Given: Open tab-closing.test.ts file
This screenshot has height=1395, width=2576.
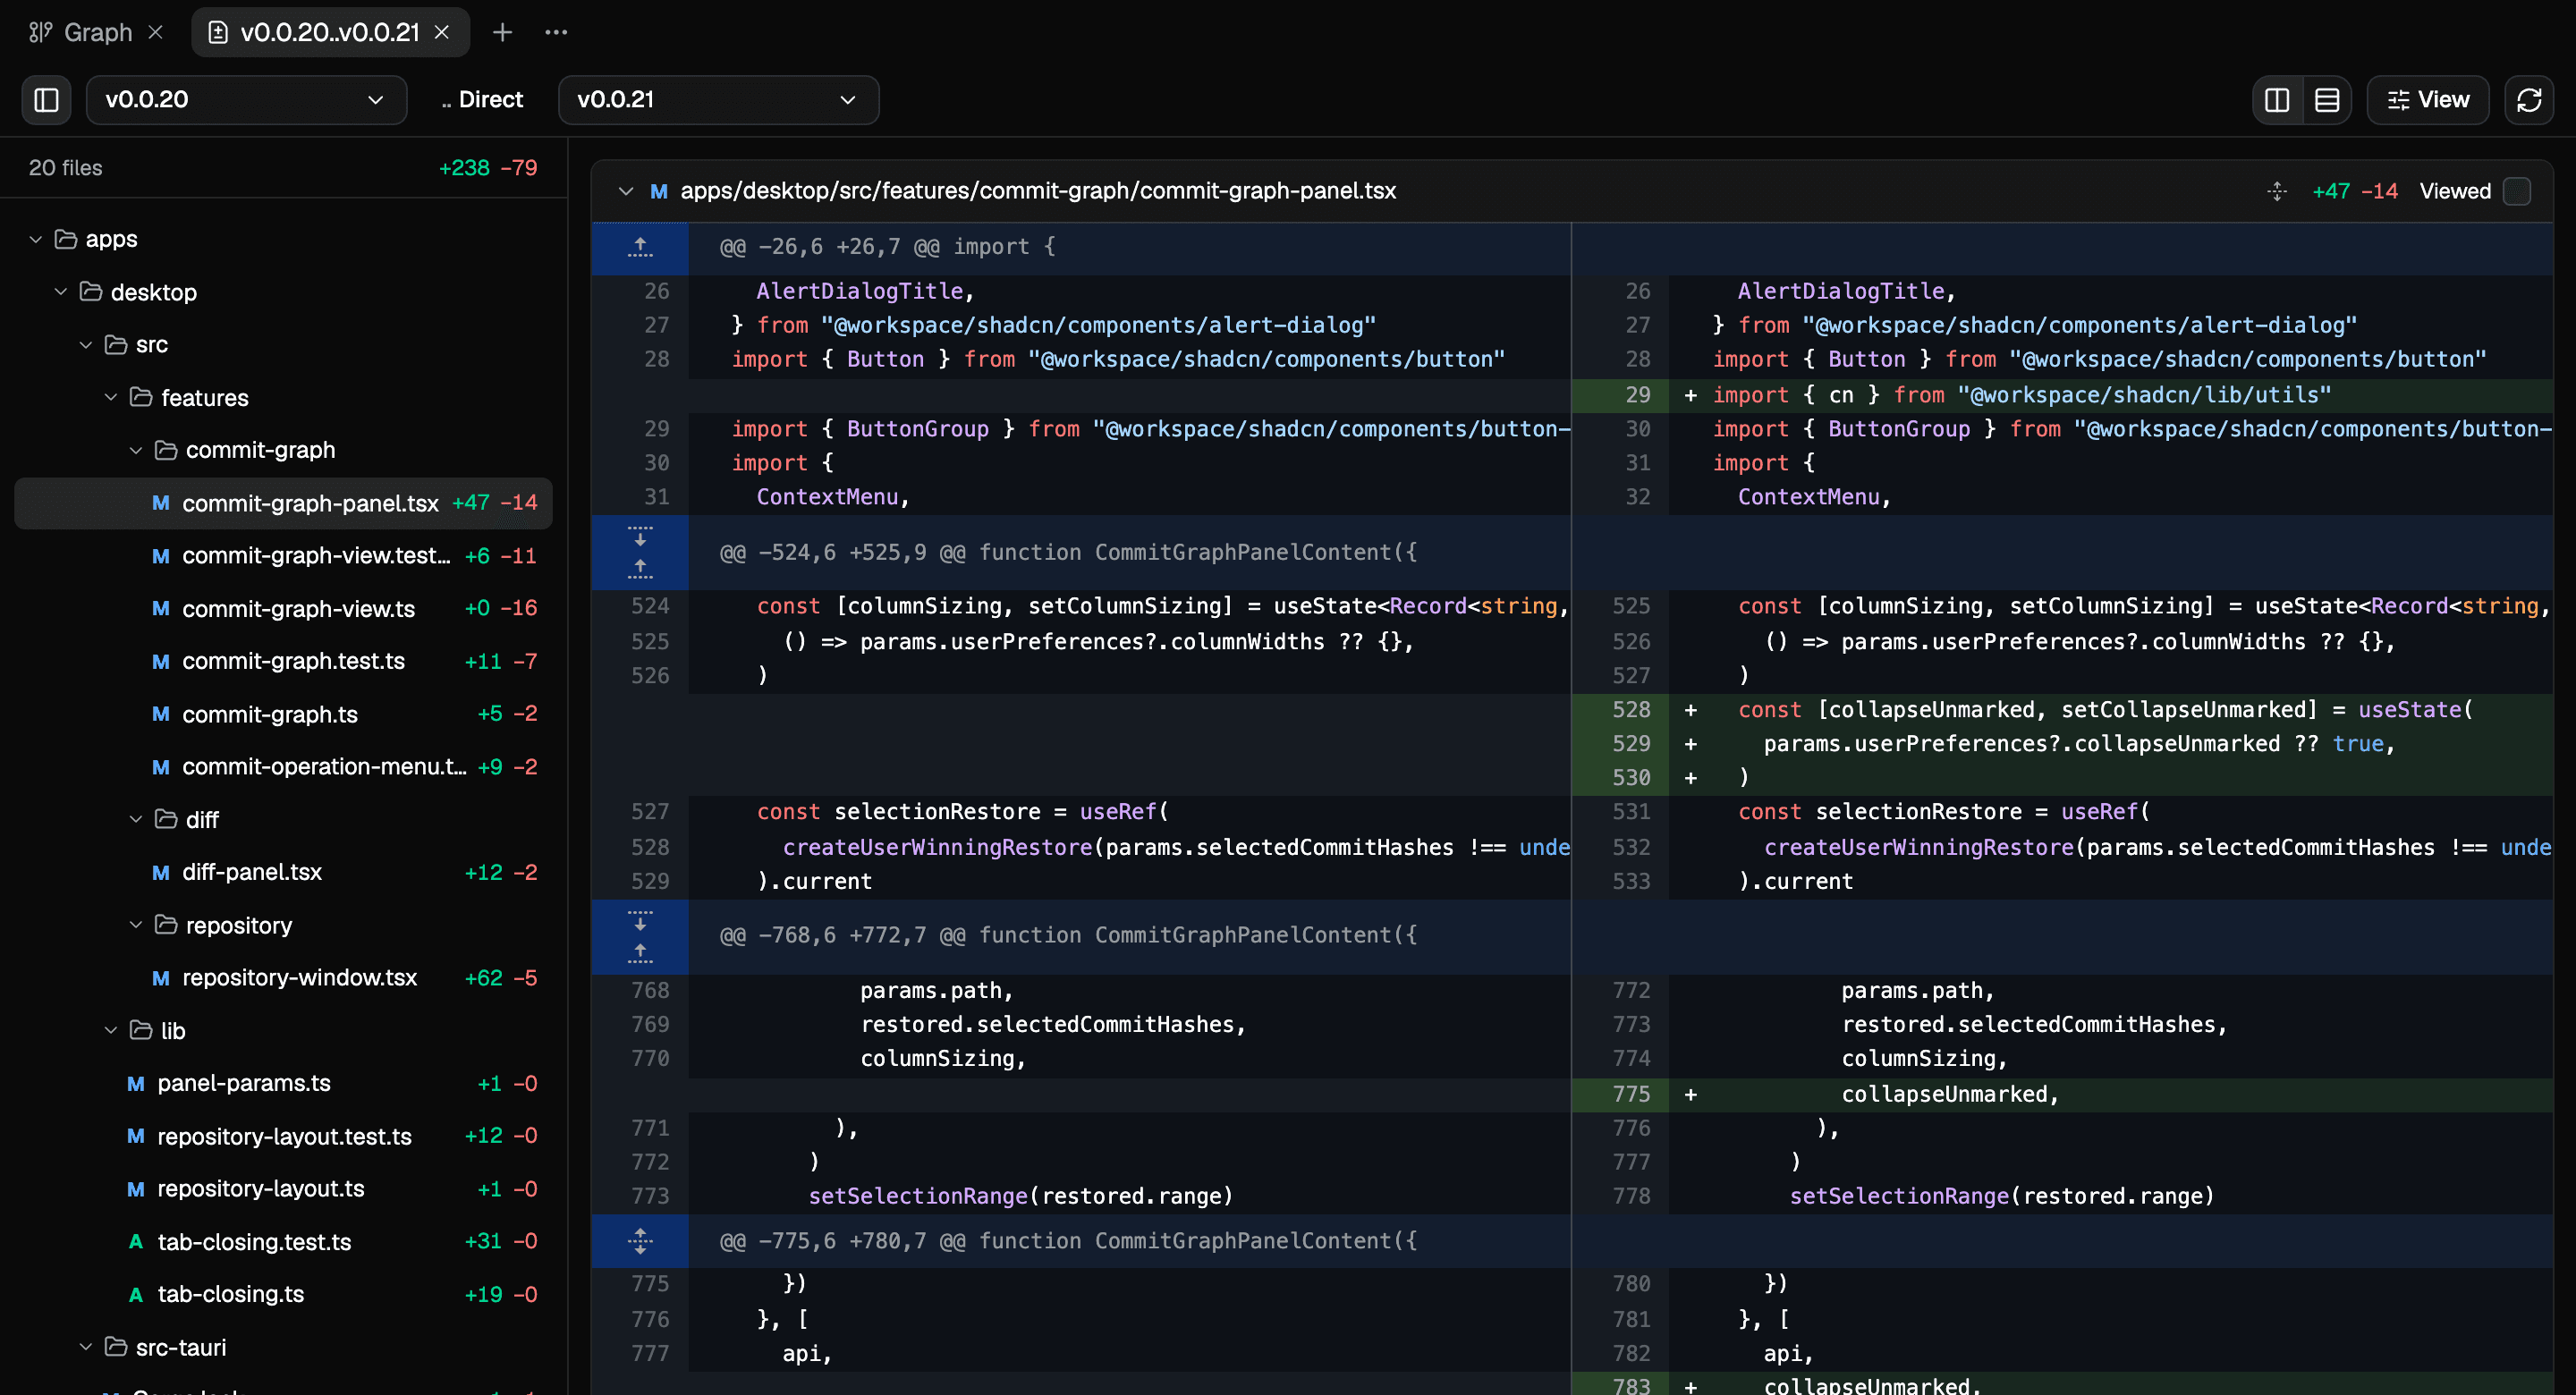Looking at the screenshot, I should [x=284, y=1241].
